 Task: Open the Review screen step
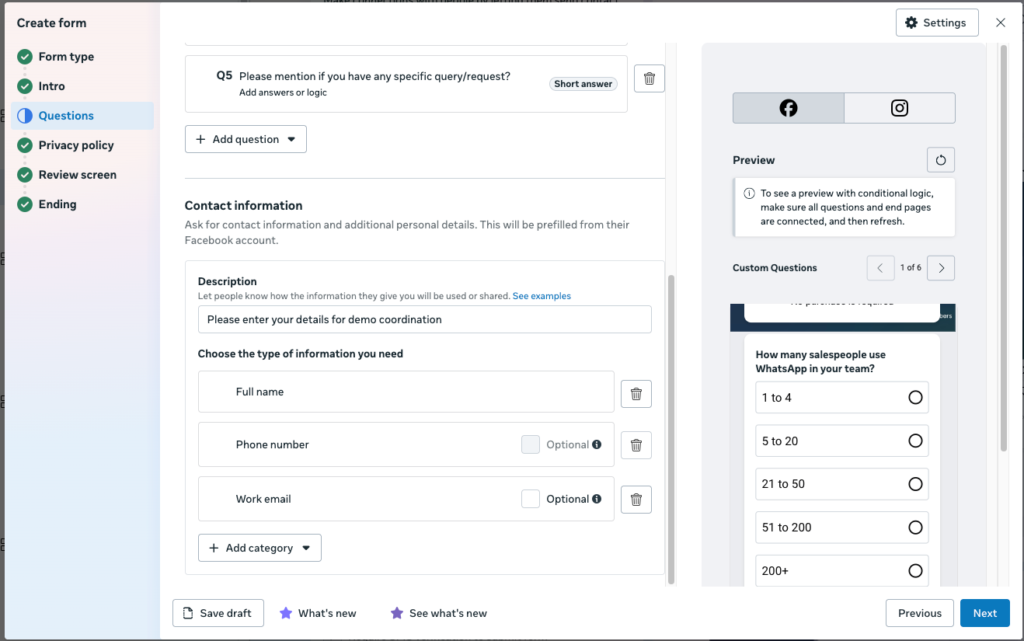[77, 175]
